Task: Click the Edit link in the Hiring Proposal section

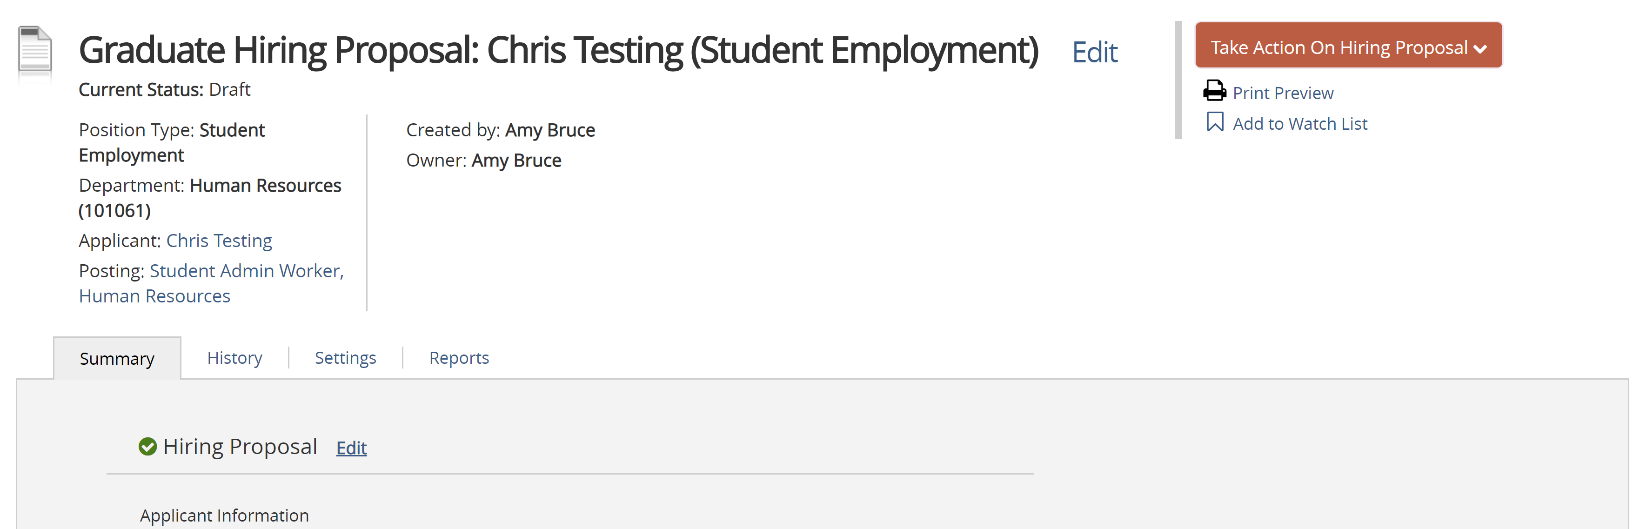Action: click(351, 448)
